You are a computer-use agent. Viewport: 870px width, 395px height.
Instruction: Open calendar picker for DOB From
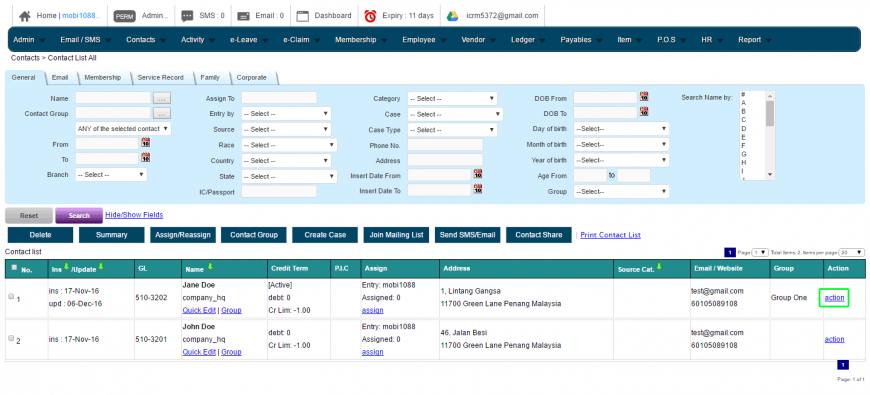pyautogui.click(x=644, y=97)
